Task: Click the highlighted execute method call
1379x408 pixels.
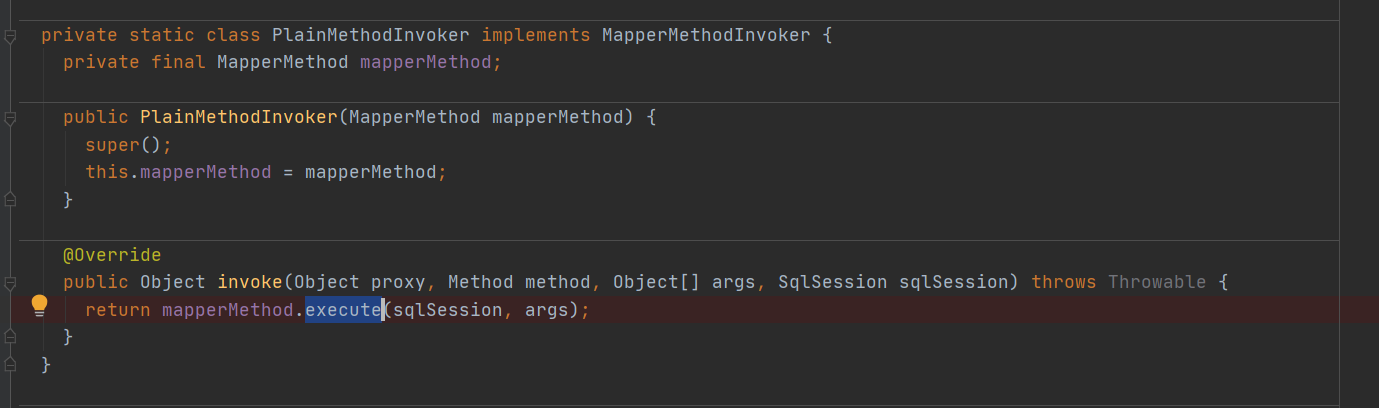Action: pos(343,310)
